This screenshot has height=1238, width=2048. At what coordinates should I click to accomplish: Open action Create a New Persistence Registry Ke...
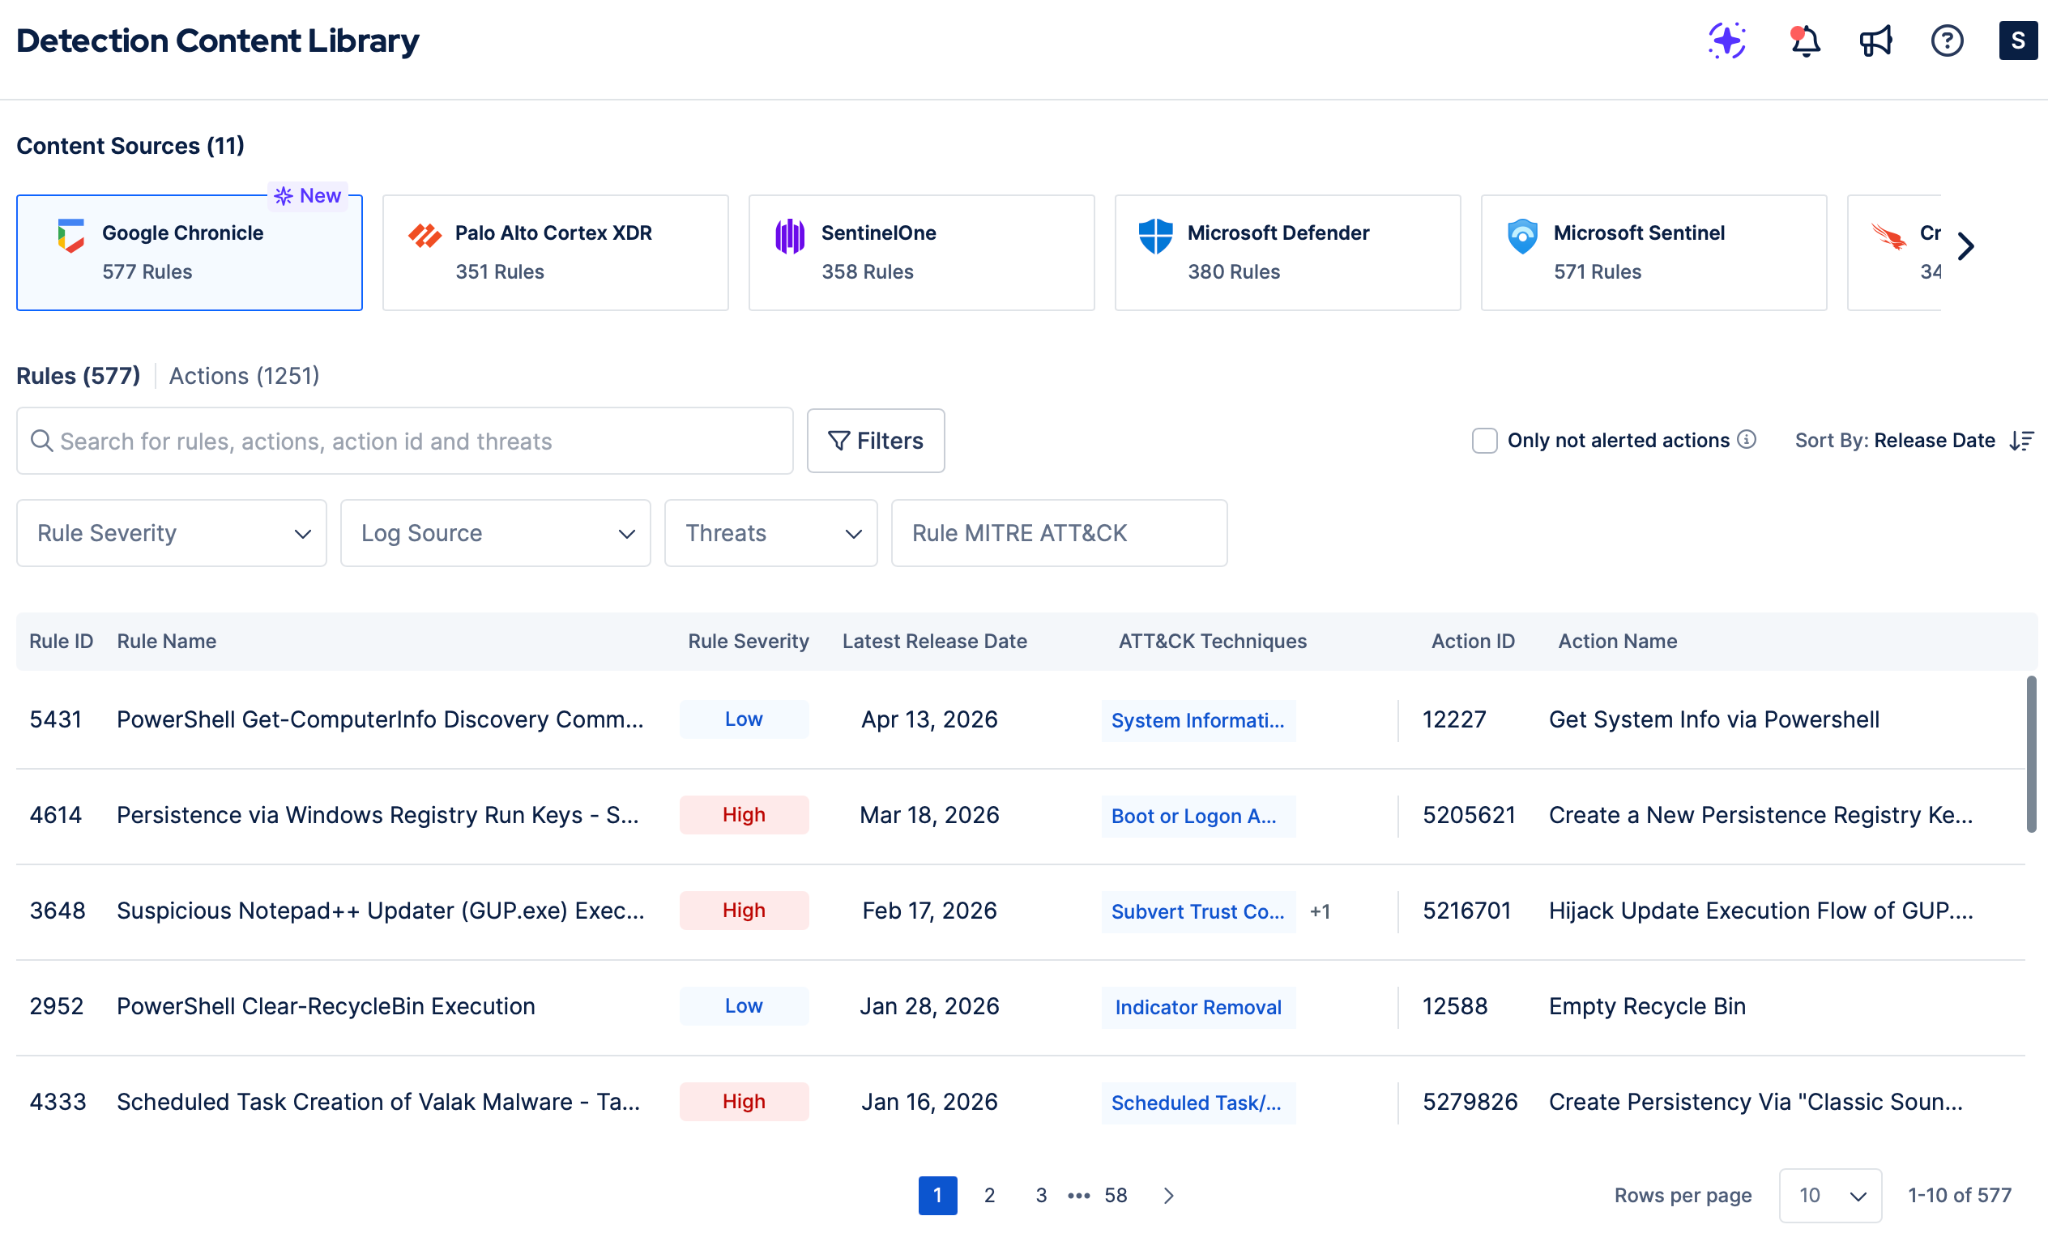click(1761, 815)
